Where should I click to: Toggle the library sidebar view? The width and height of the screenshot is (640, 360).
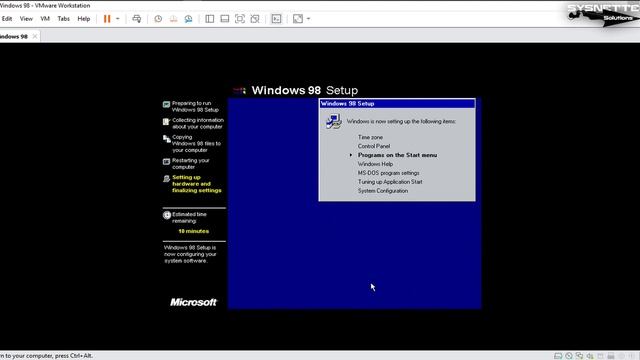point(210,19)
